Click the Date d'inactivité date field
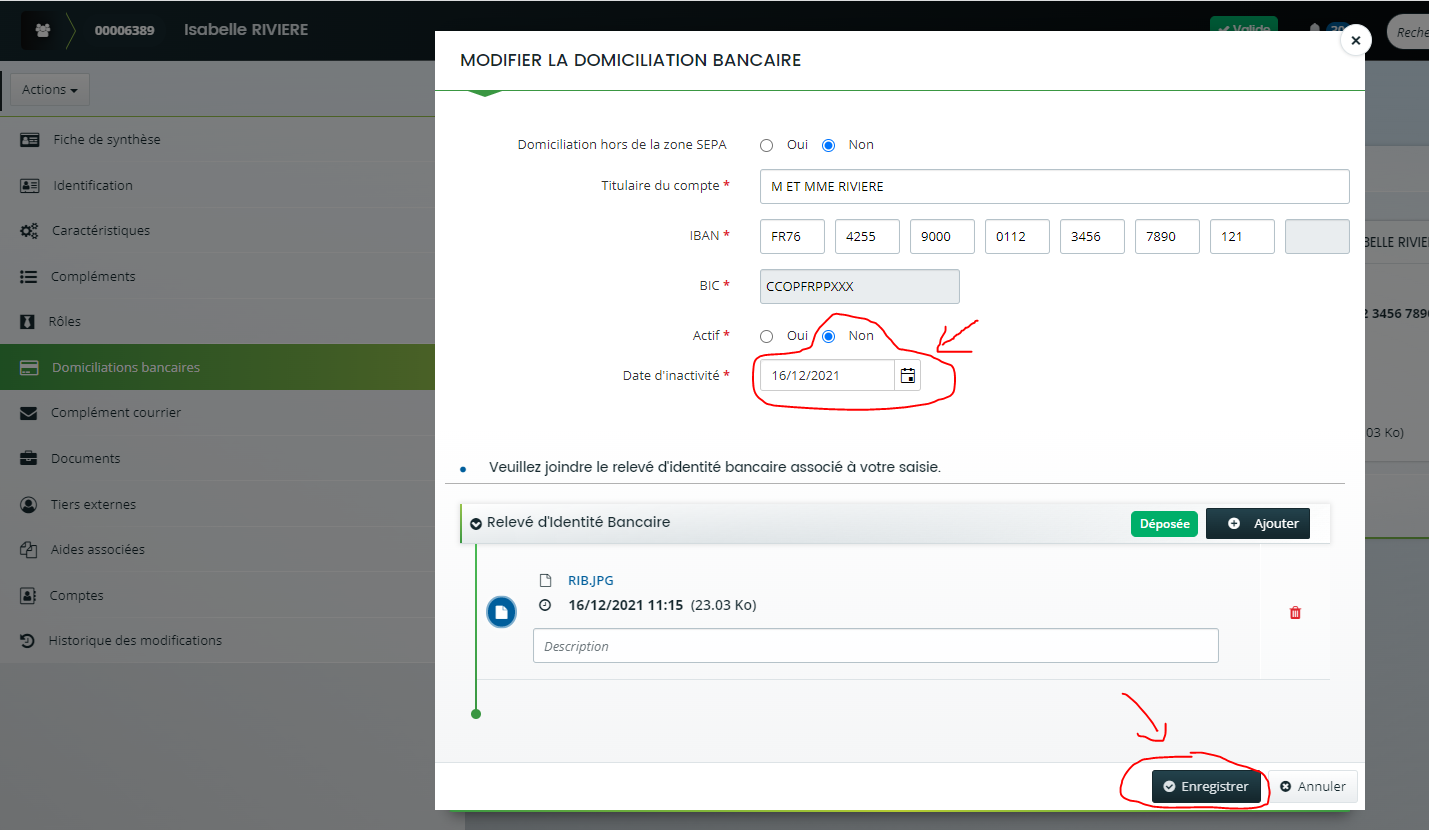The width and height of the screenshot is (1429, 830). (x=827, y=375)
